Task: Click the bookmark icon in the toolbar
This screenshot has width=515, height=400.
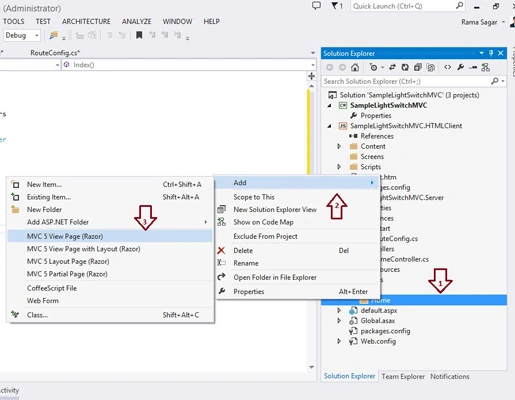Action: point(139,35)
